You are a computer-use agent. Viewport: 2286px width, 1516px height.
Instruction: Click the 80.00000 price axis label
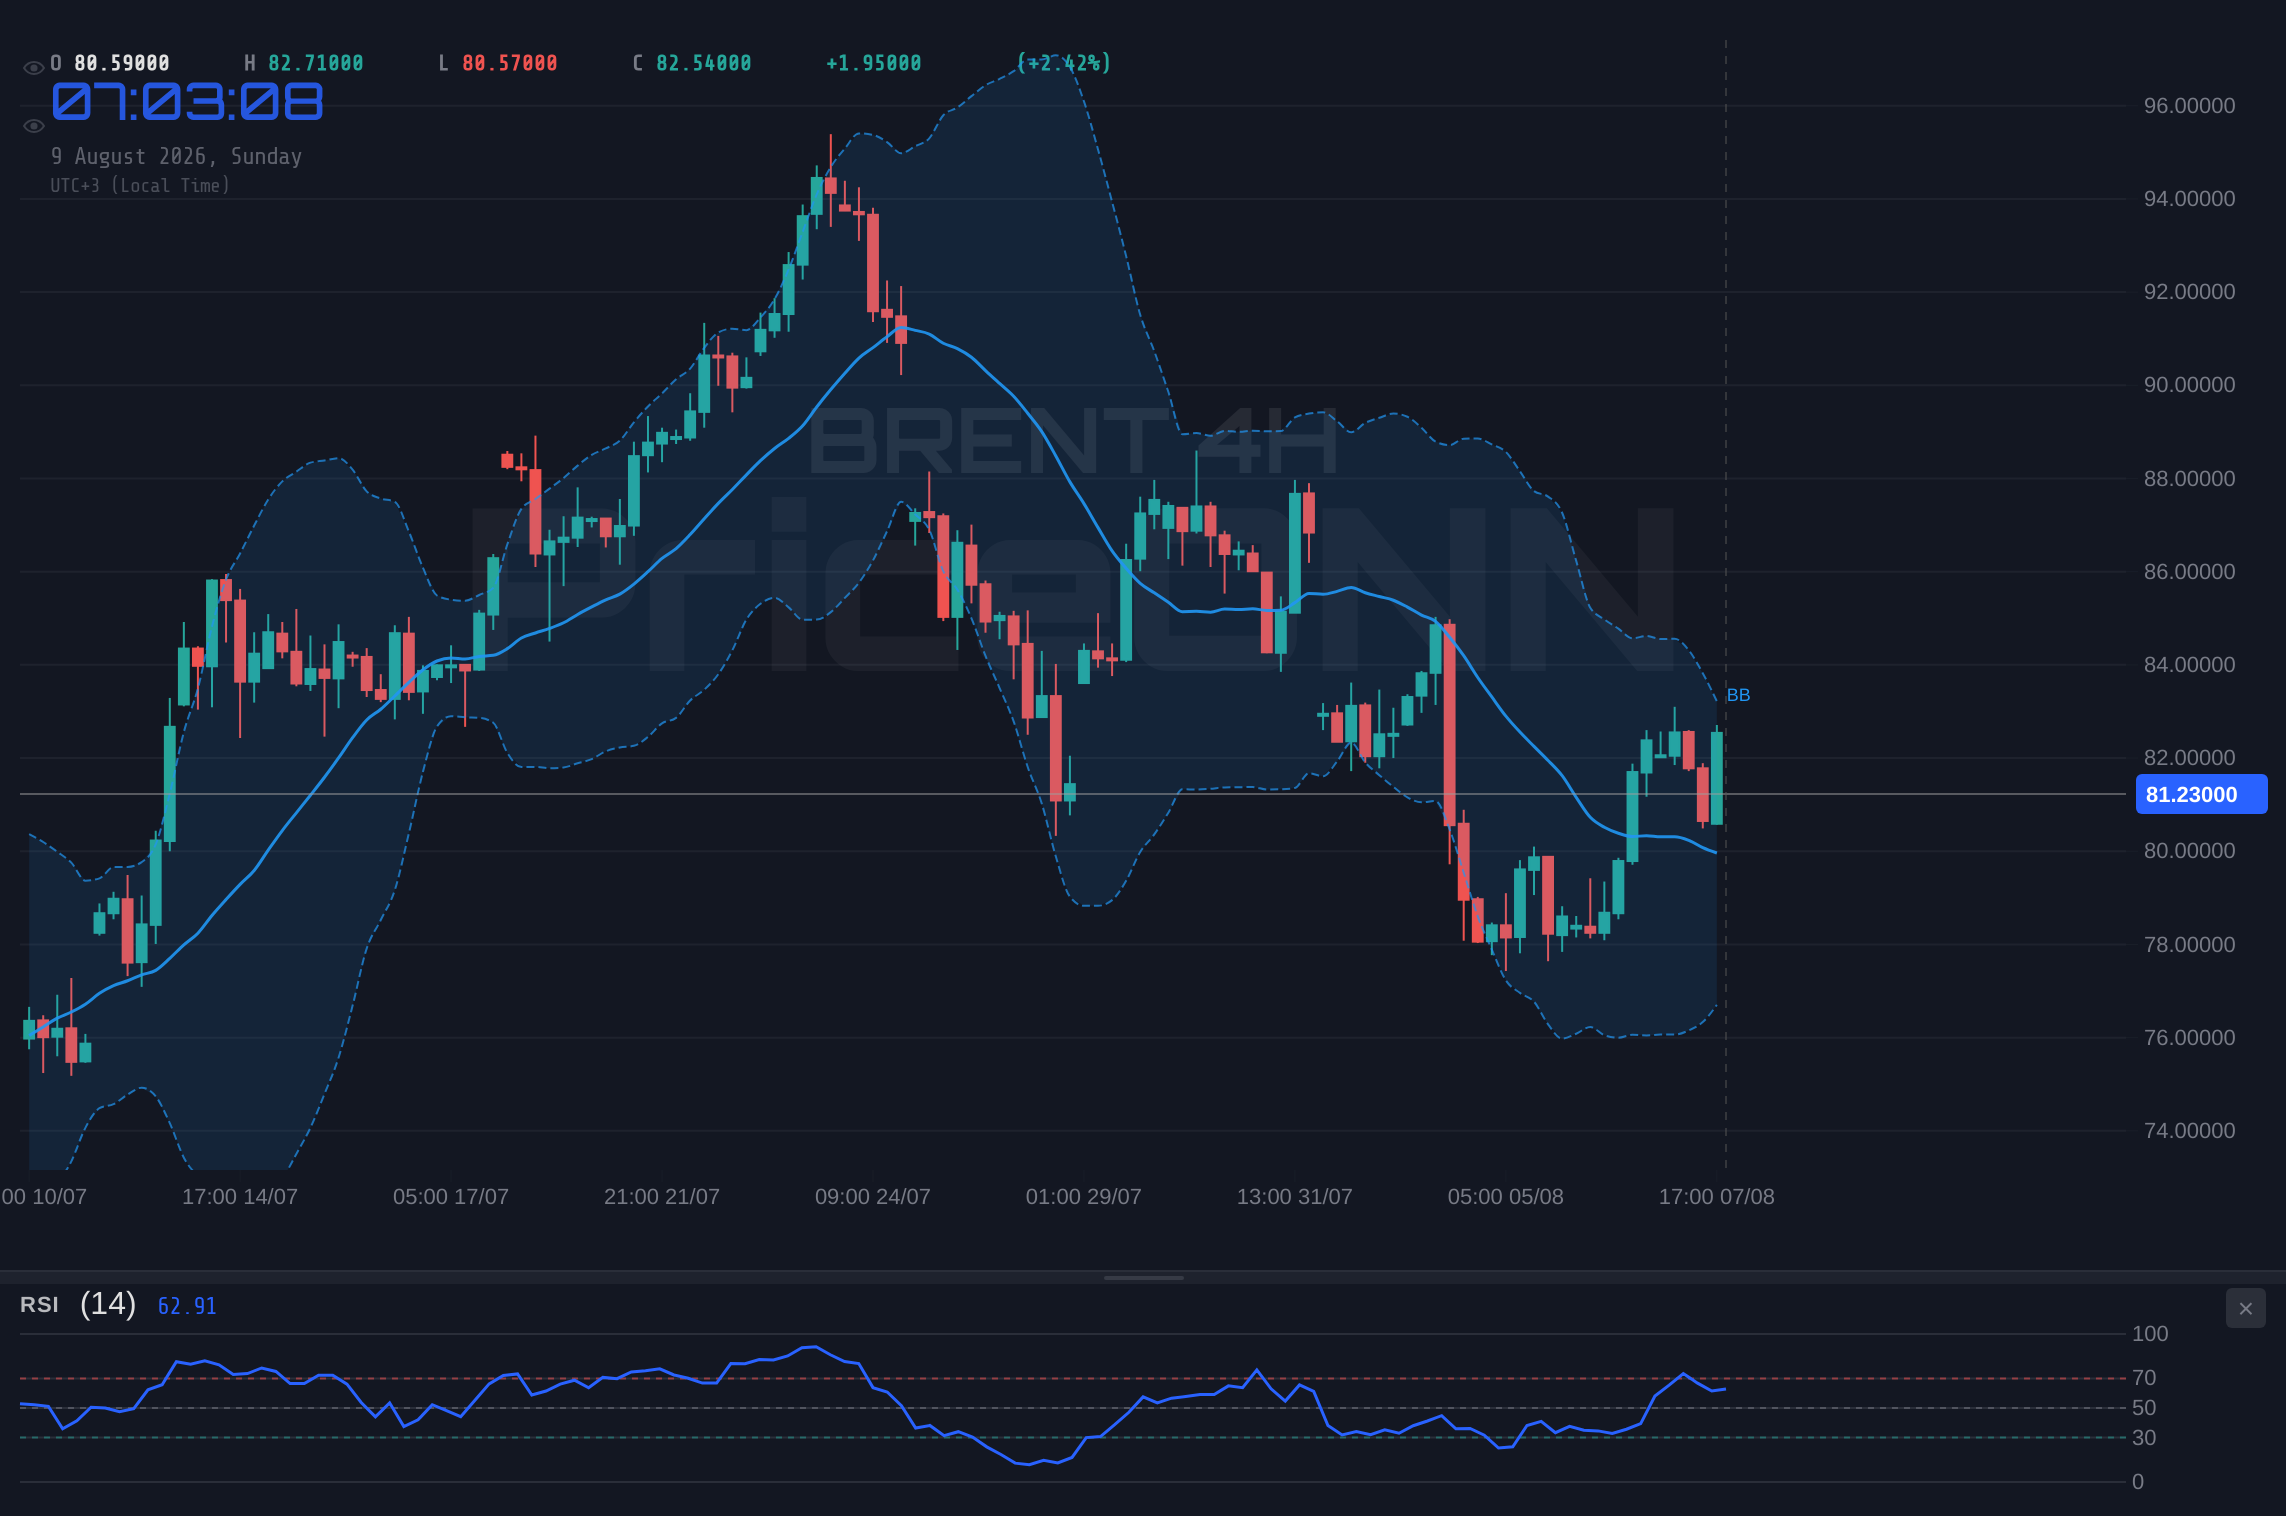point(2189,851)
